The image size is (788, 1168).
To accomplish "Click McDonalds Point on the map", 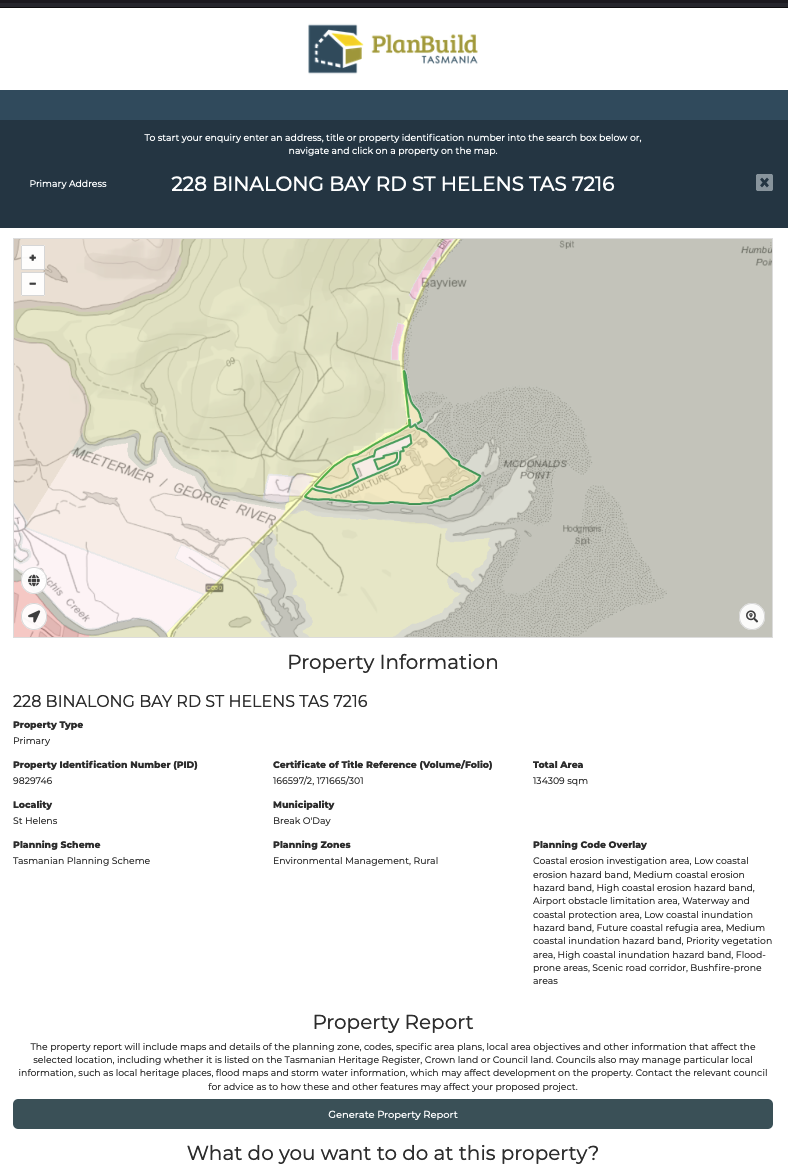I will pos(535,469).
